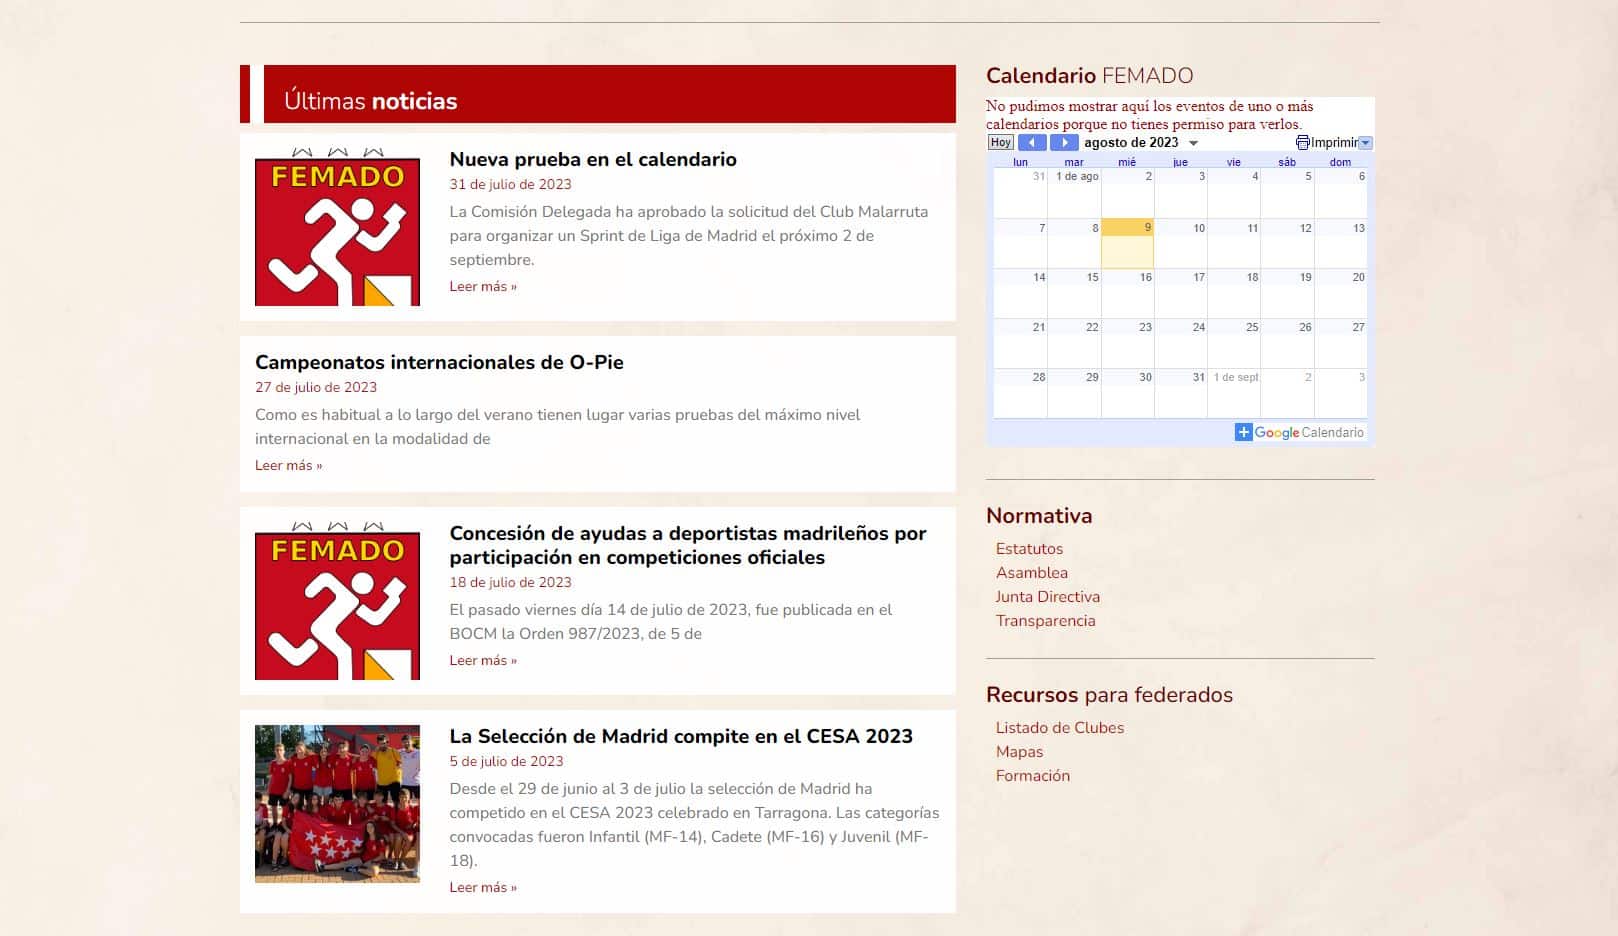Open the calendar view options arrow beside Imprimir
The image size is (1618, 936).
coord(1366,143)
